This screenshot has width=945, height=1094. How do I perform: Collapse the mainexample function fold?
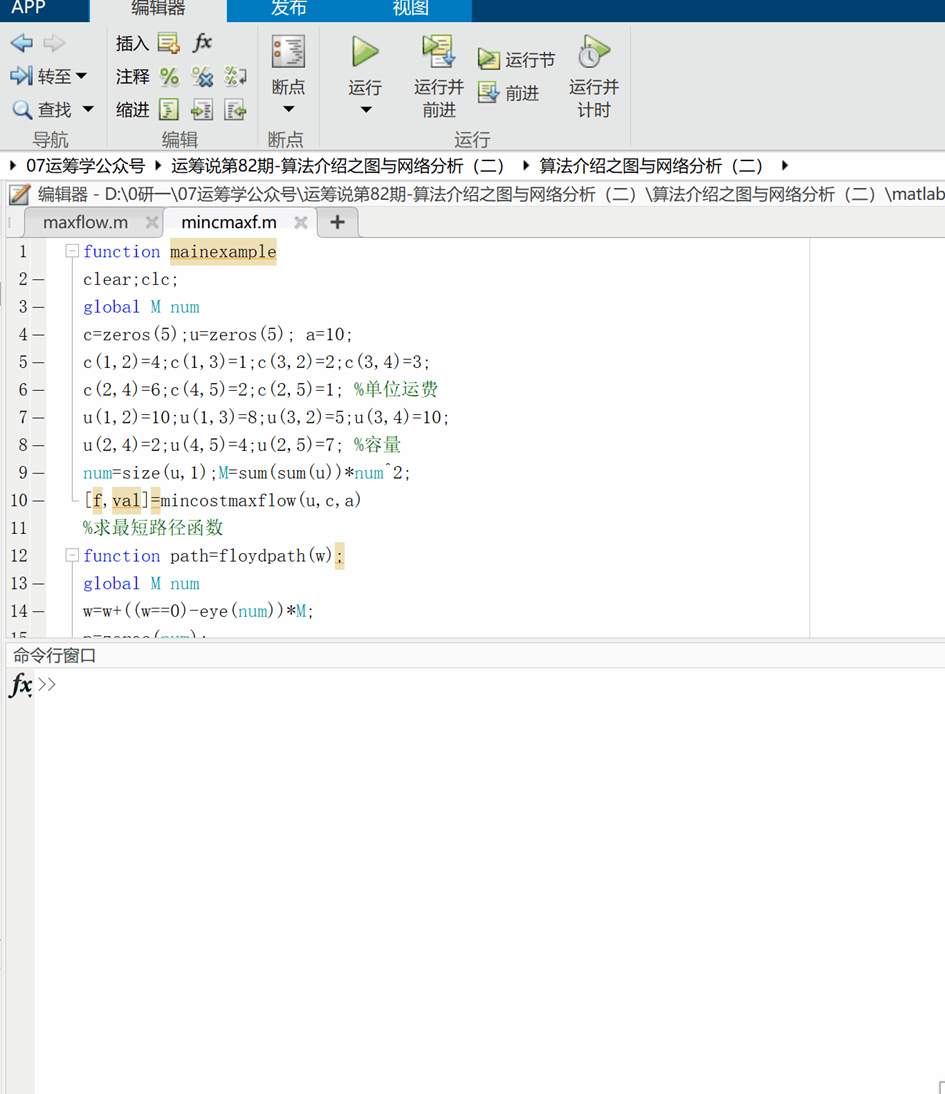point(72,250)
